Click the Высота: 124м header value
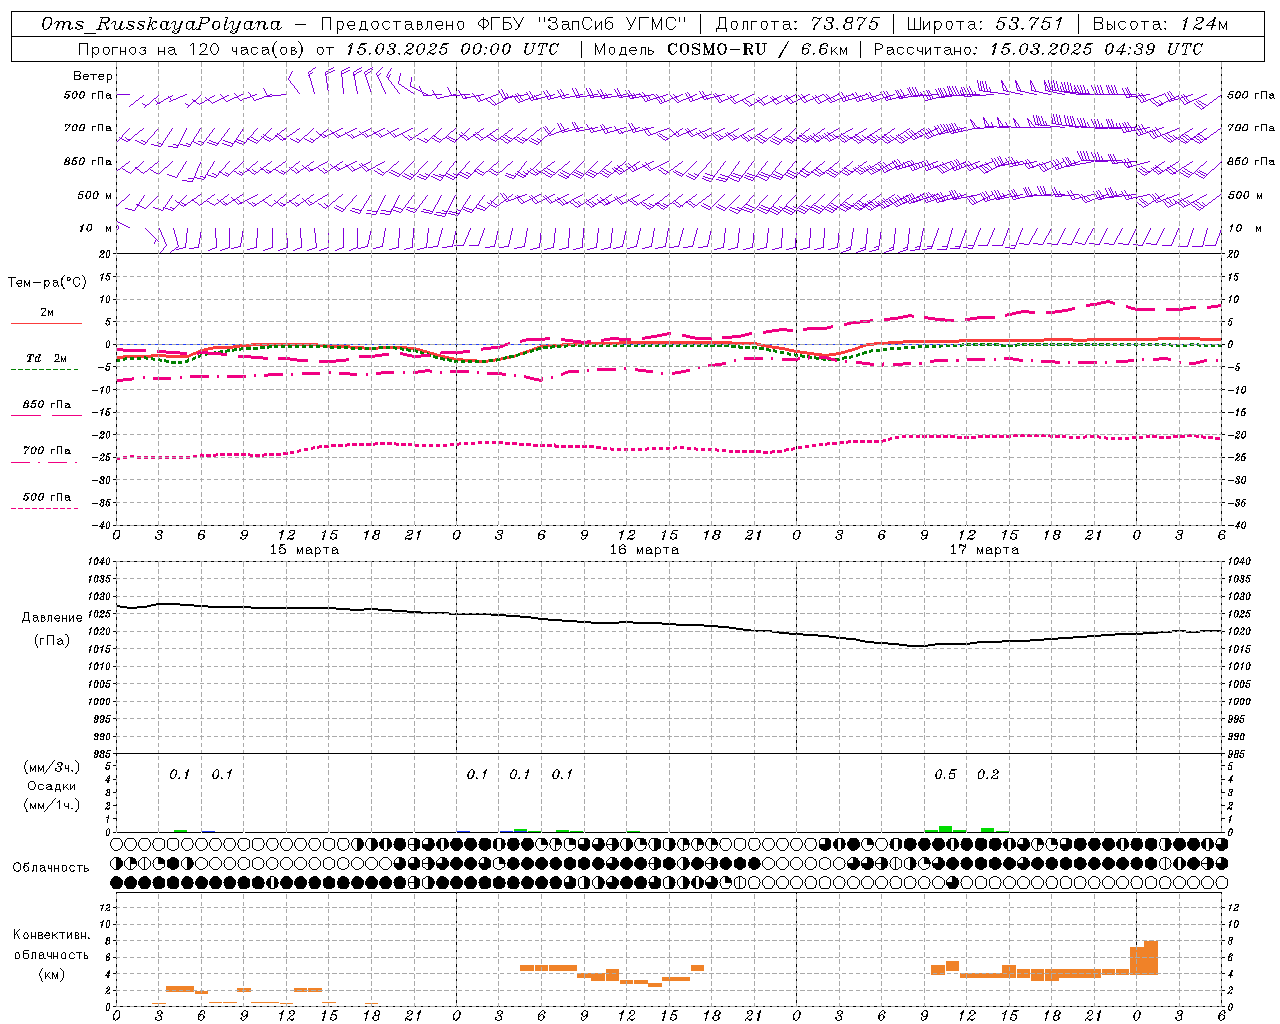Screen dimensions: 1280x1024 point(1160,24)
